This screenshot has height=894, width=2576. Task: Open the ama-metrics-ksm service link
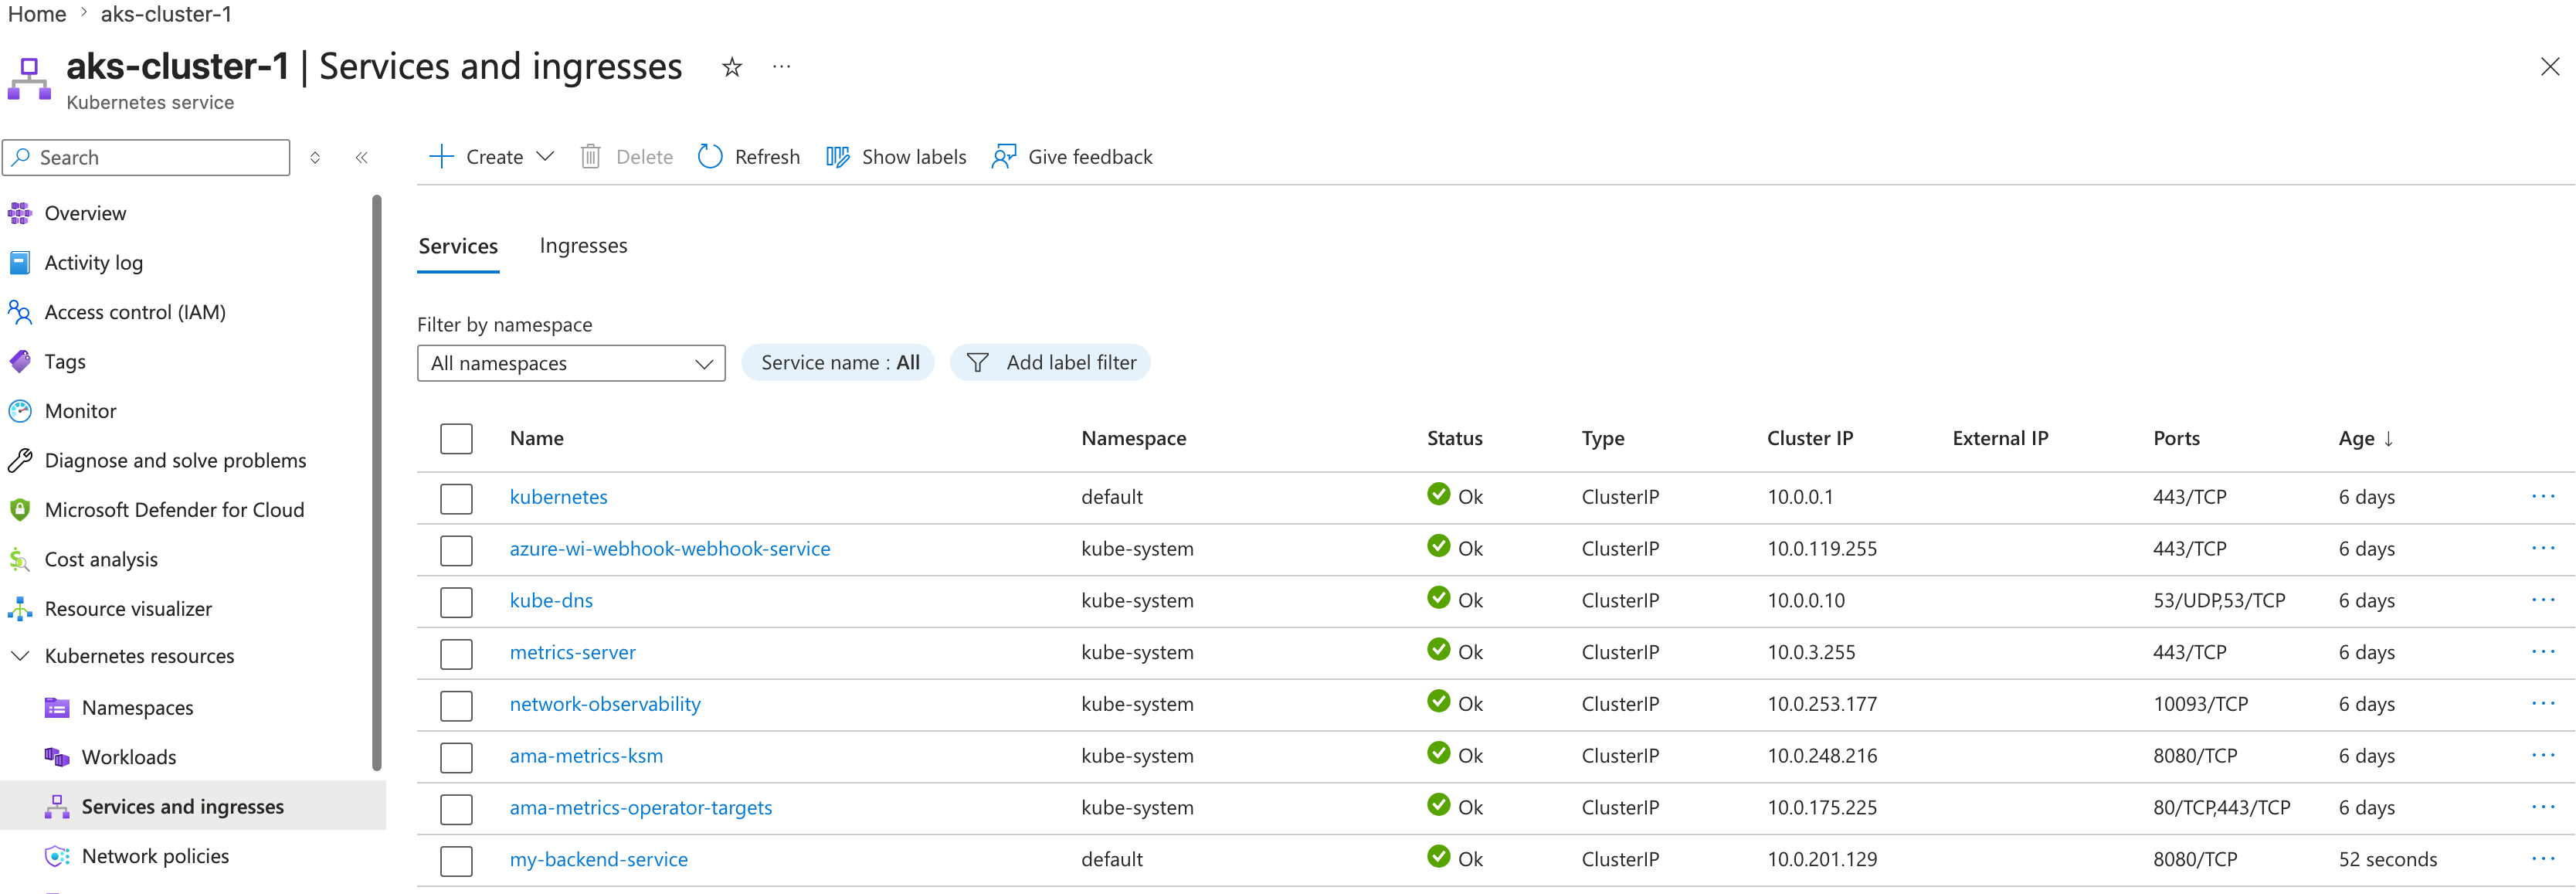[586, 756]
